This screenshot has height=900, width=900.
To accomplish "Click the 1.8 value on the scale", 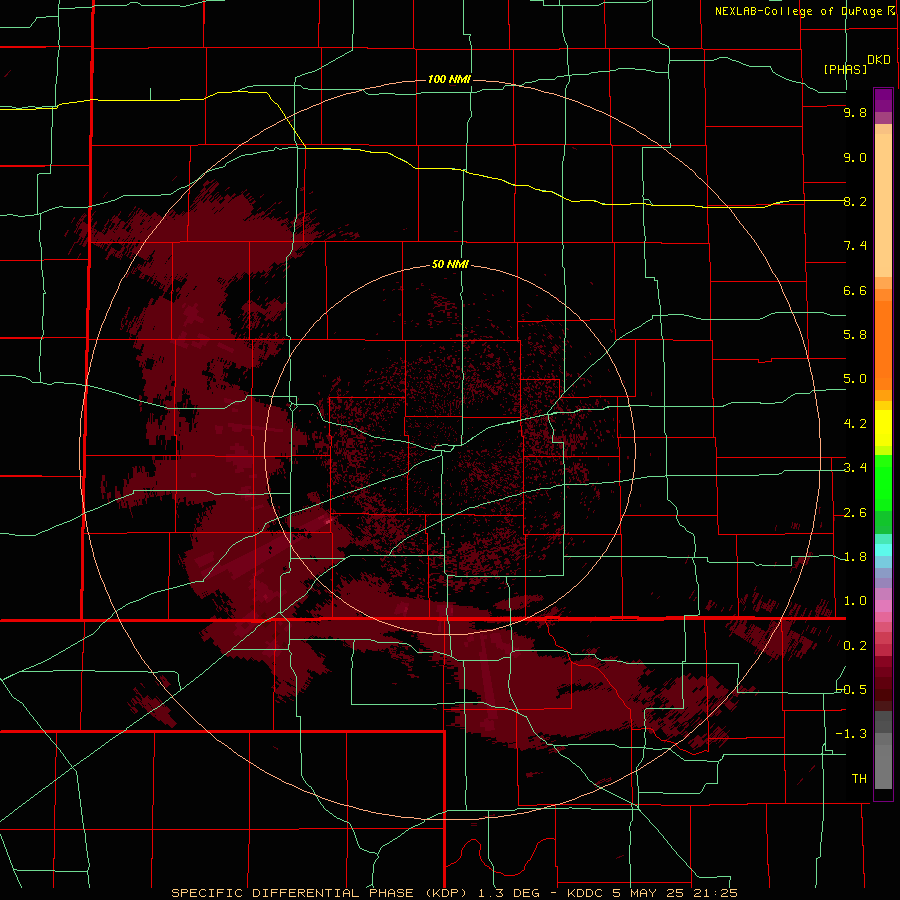I will point(855,557).
